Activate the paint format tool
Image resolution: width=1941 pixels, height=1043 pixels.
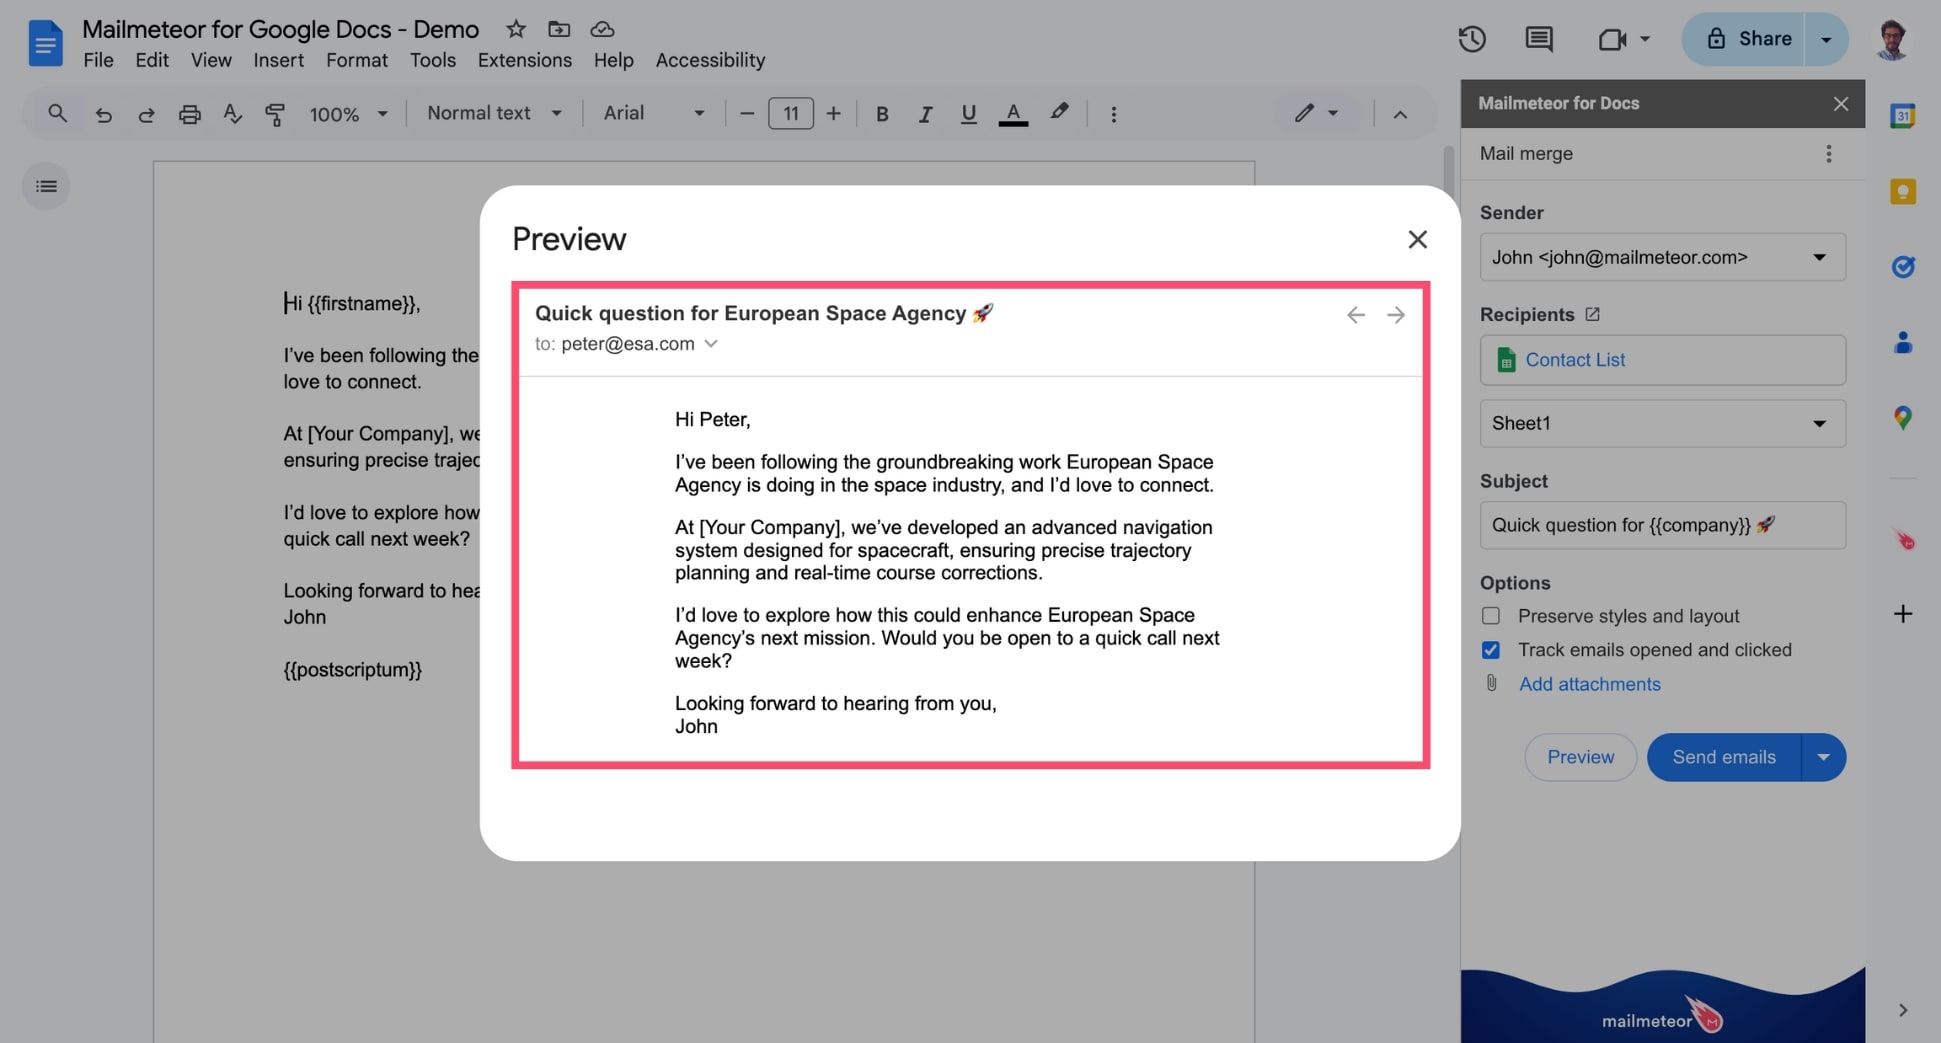coord(275,114)
